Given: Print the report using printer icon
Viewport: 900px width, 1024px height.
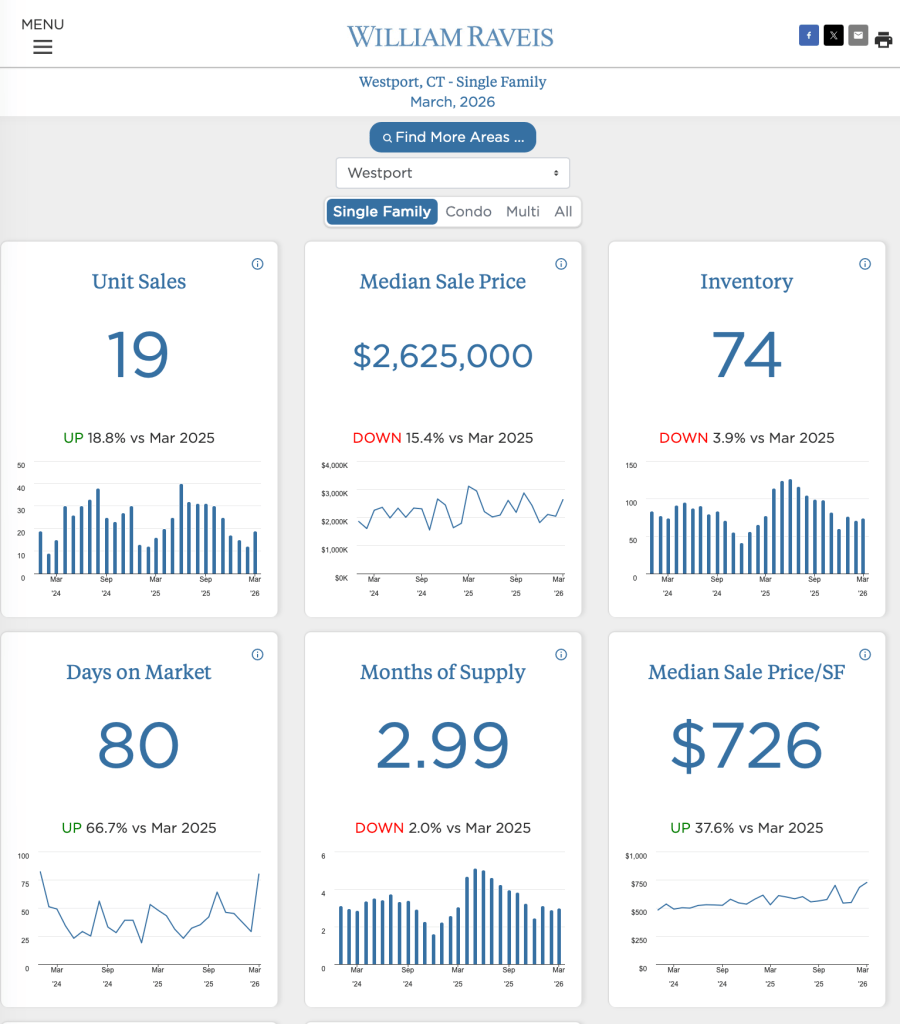Looking at the screenshot, I should point(883,40).
